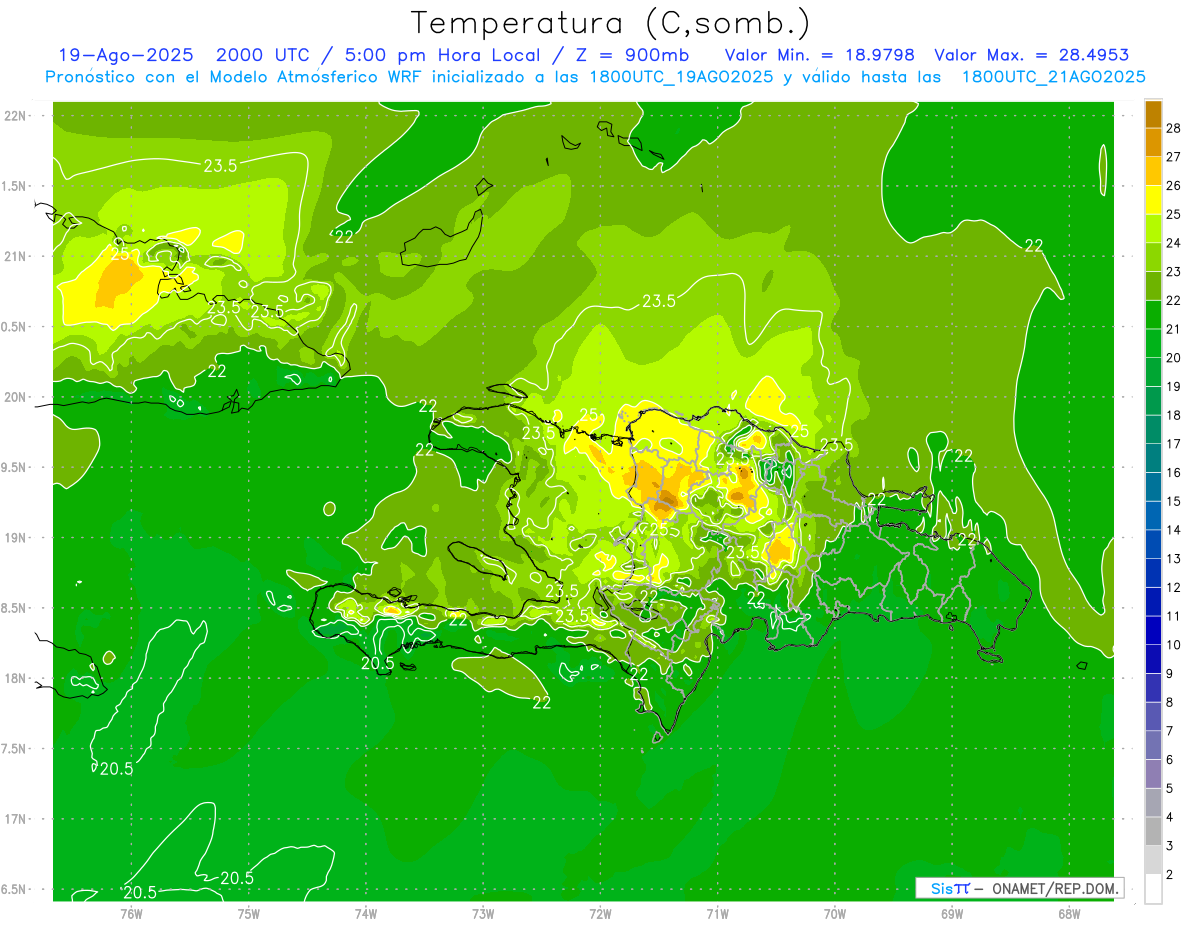
Task: Click dark blue legend swatch between 9 and 10
Action: tap(1153, 659)
